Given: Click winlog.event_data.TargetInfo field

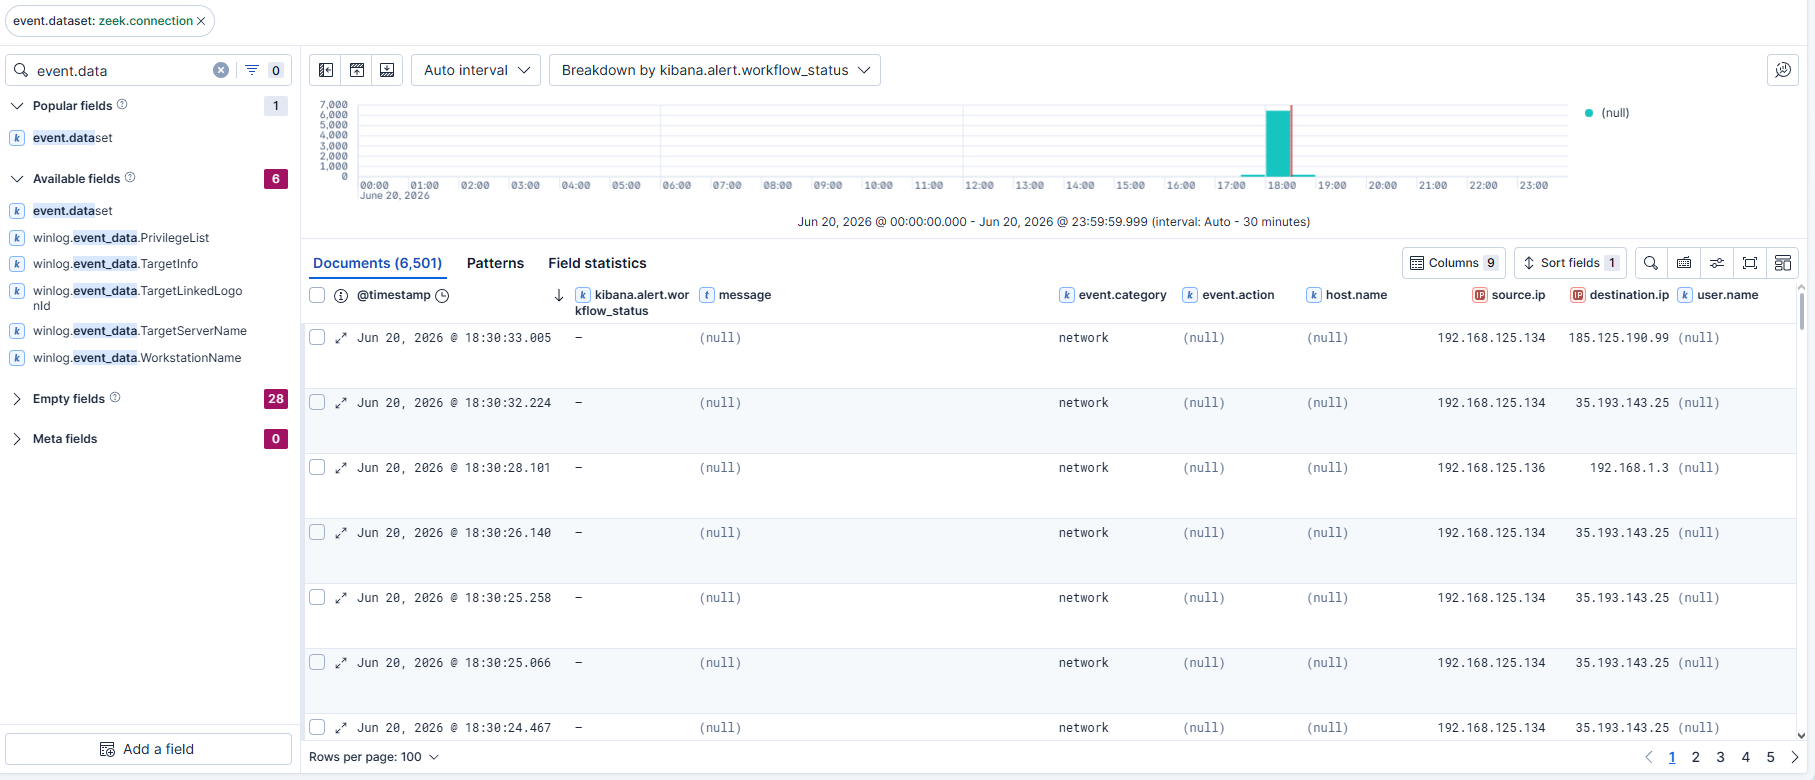Looking at the screenshot, I should (115, 264).
